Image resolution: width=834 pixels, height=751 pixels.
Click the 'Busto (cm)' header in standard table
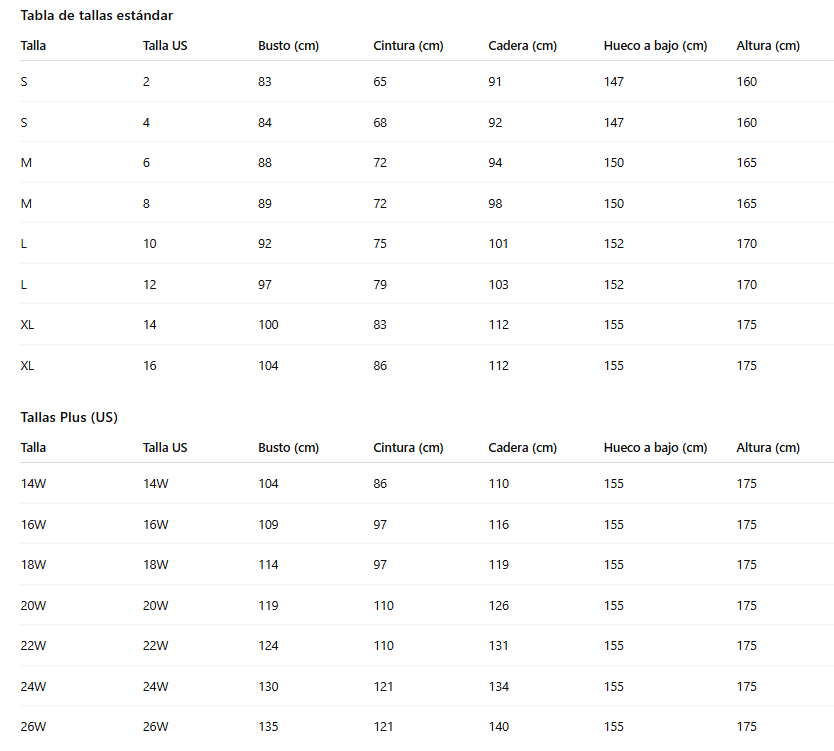(x=288, y=46)
